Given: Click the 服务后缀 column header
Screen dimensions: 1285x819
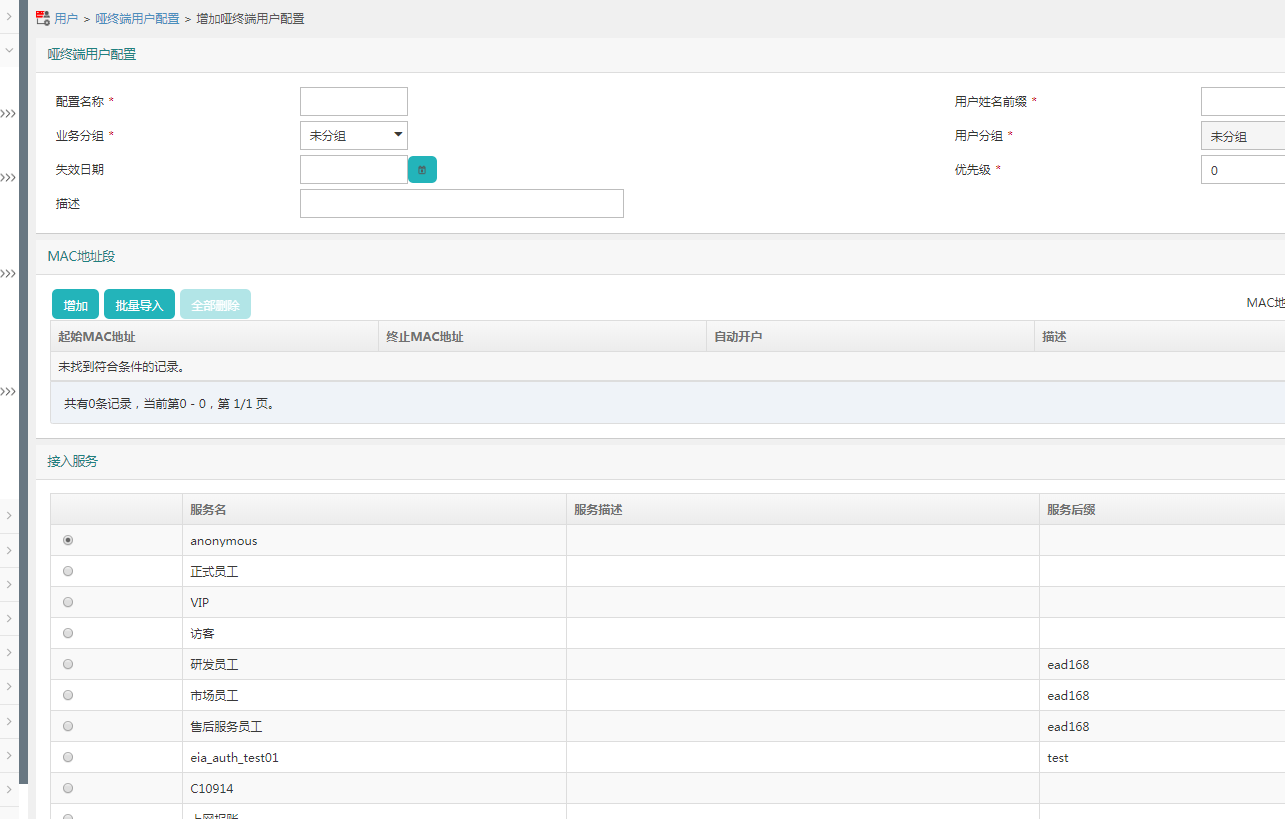Looking at the screenshot, I should tap(1162, 509).
